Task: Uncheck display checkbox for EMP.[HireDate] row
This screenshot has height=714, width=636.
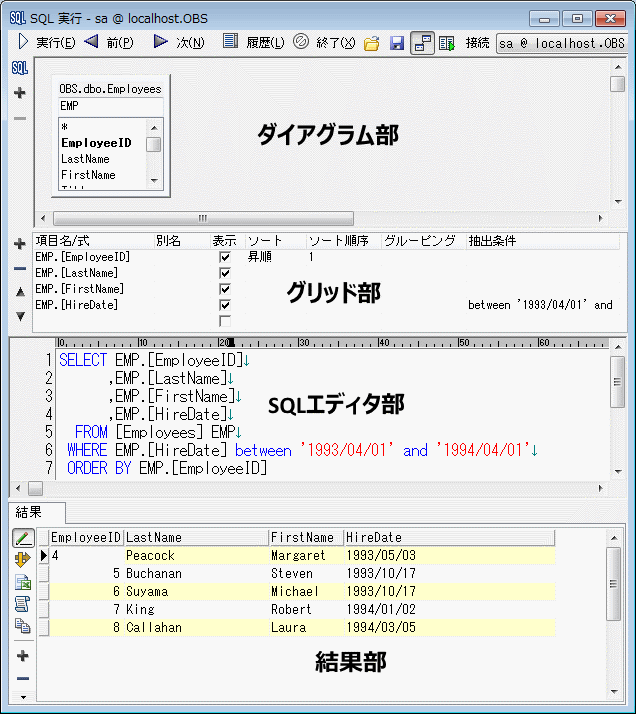Action: point(225,305)
